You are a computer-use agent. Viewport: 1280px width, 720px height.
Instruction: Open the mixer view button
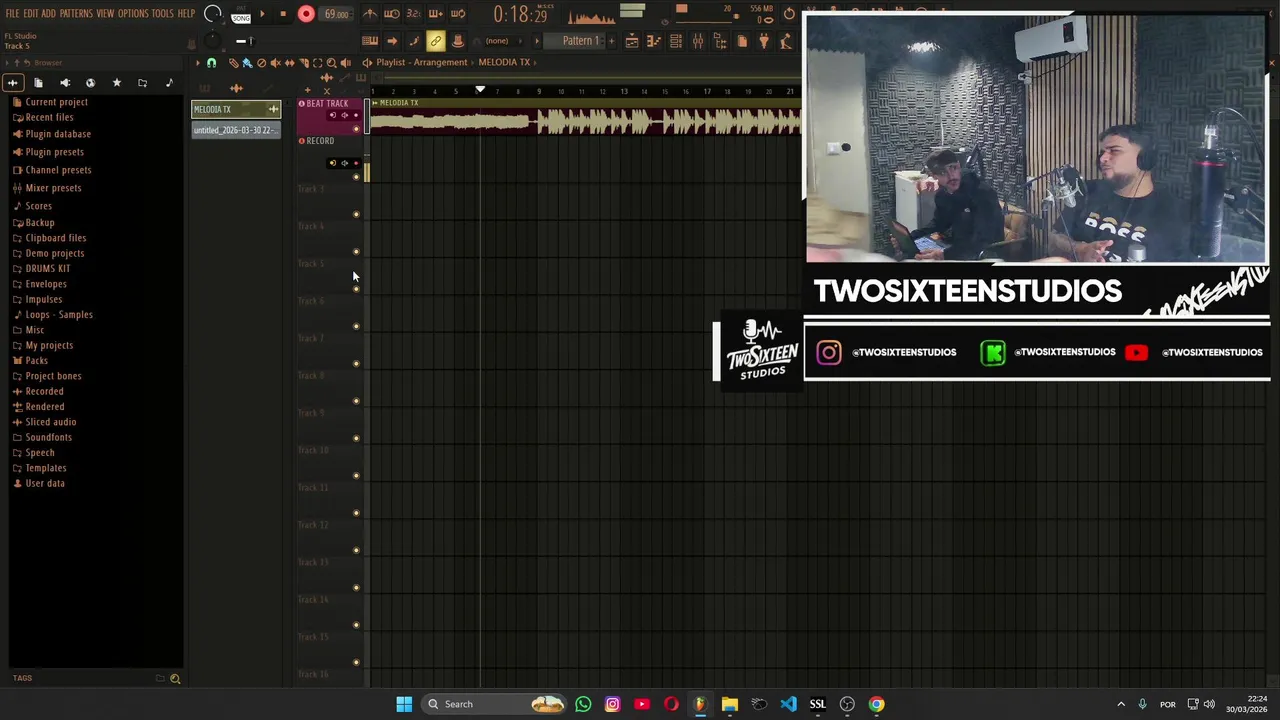(698, 41)
